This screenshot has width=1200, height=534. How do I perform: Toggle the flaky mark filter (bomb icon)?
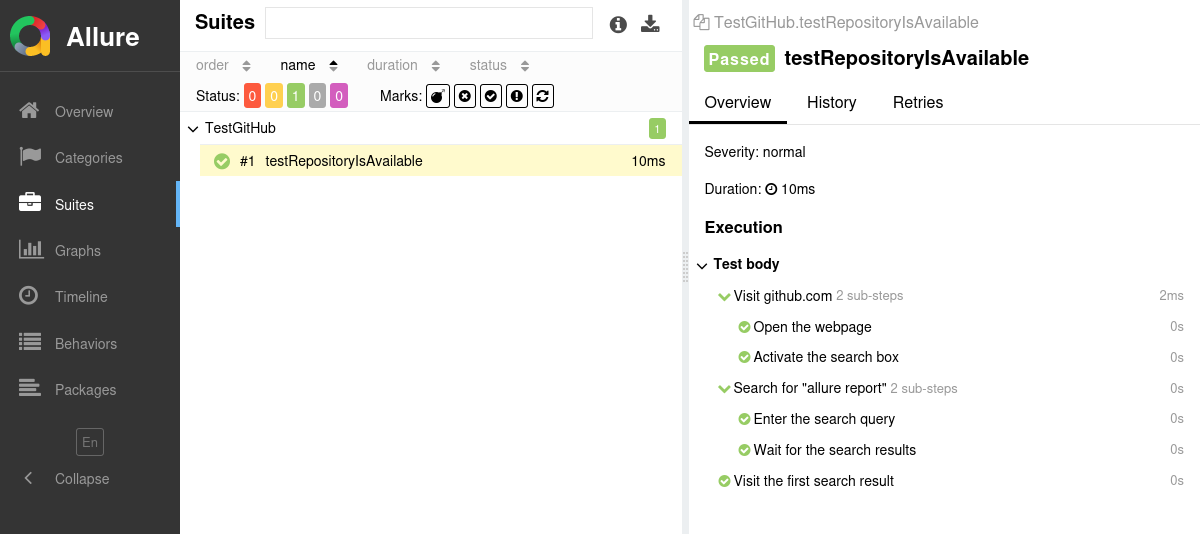coord(438,96)
